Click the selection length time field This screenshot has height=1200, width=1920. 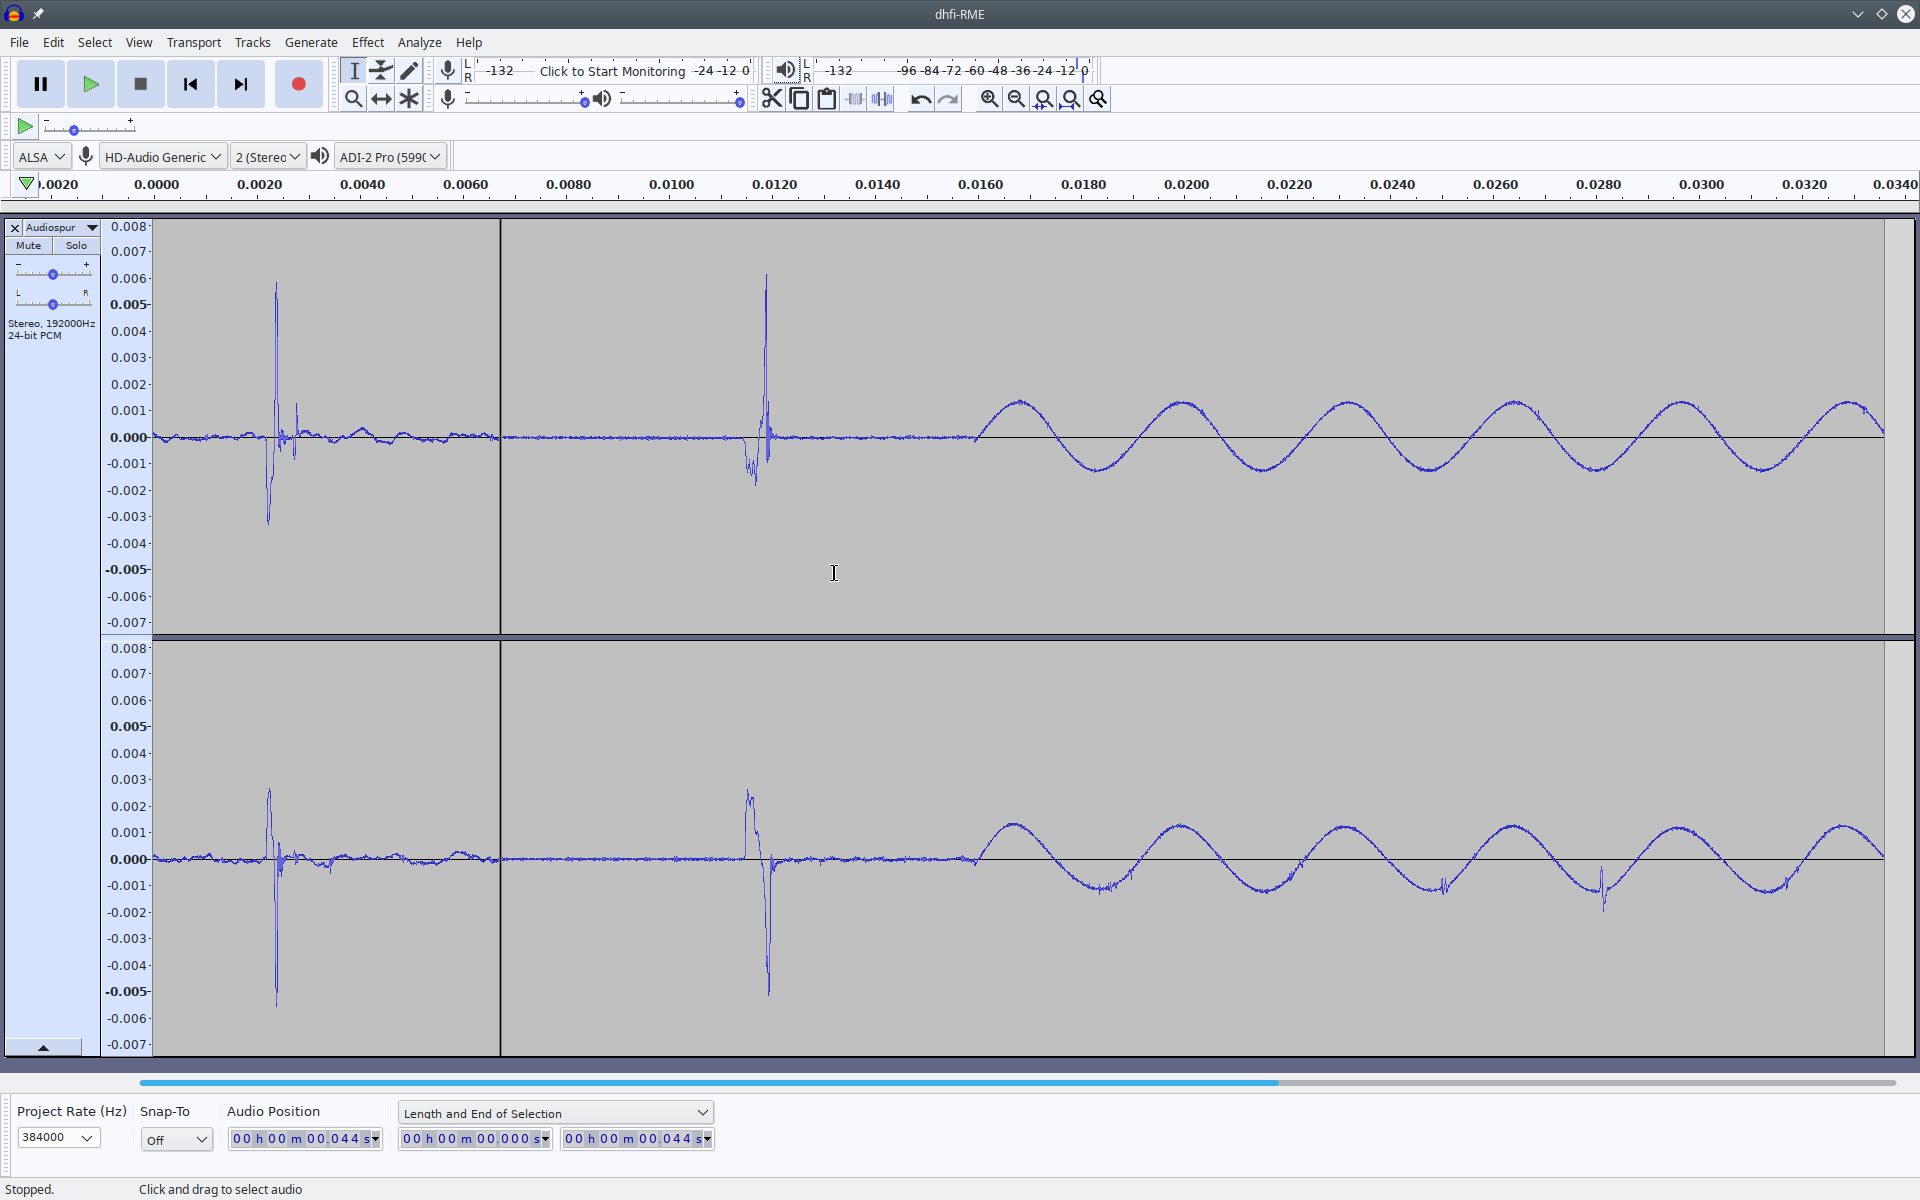(475, 1139)
